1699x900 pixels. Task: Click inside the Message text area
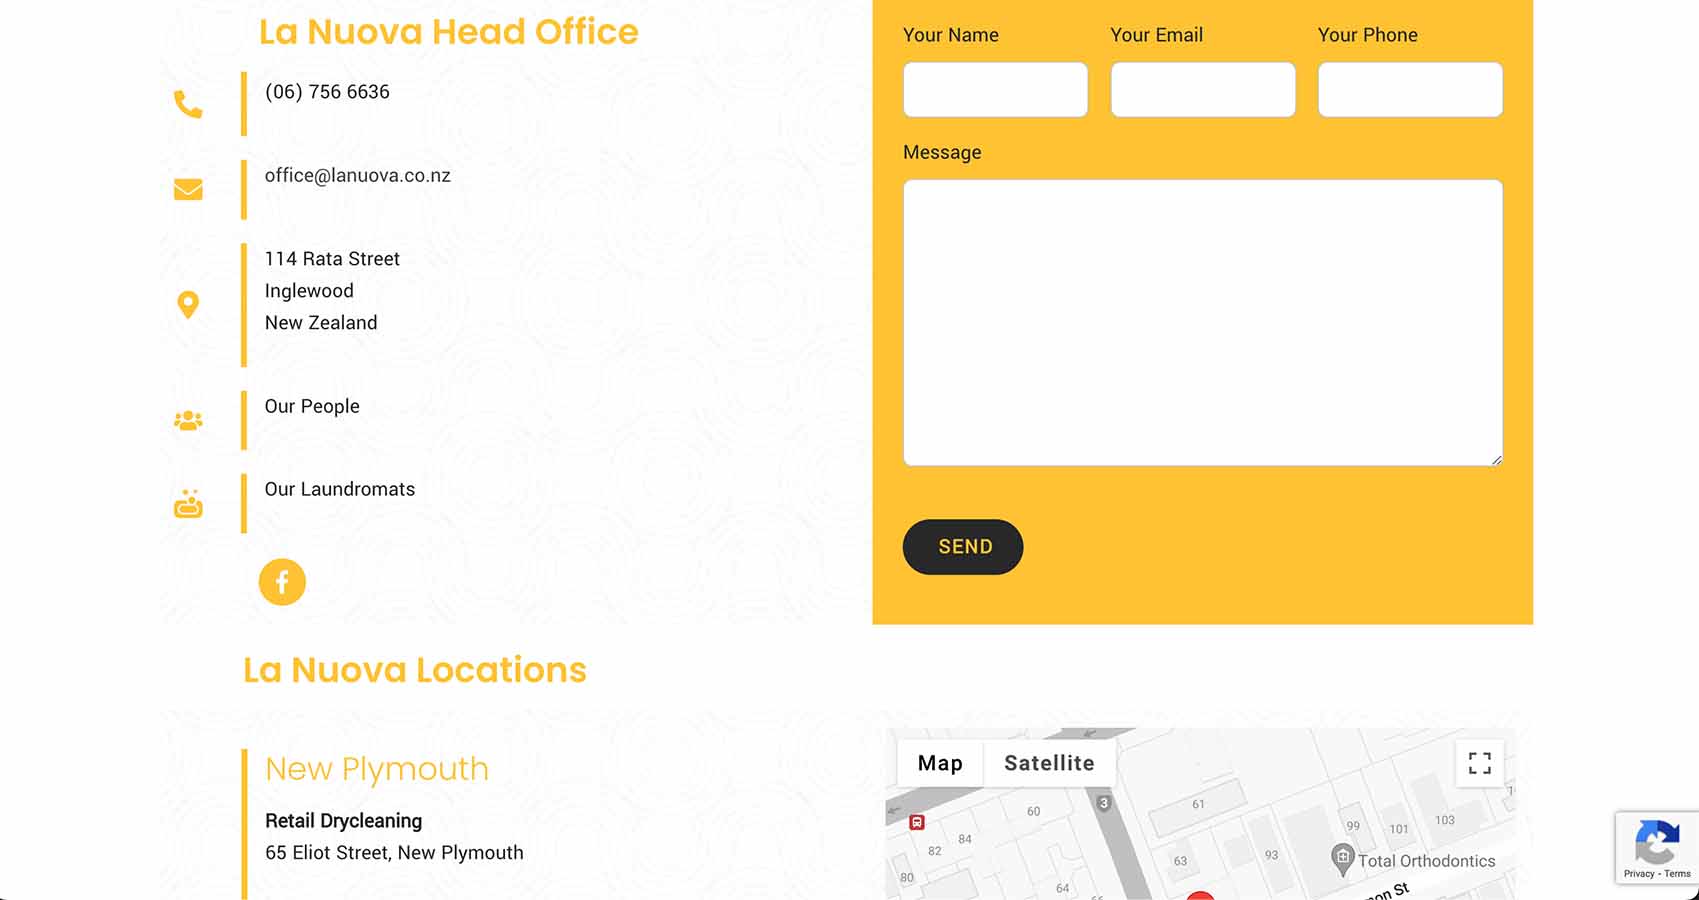[x=1202, y=320]
